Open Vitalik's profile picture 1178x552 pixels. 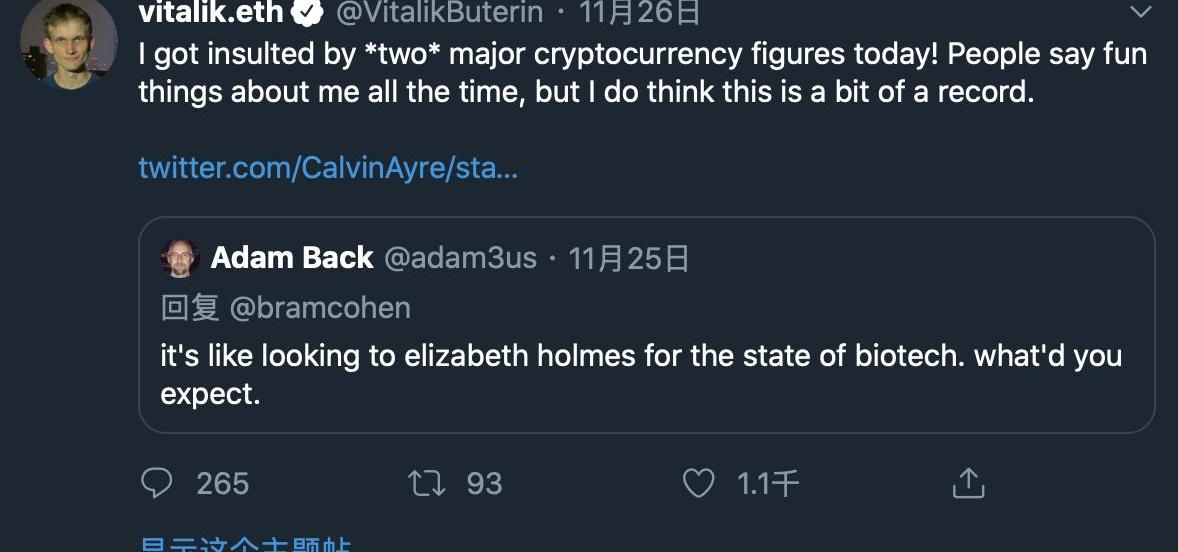click(70, 45)
